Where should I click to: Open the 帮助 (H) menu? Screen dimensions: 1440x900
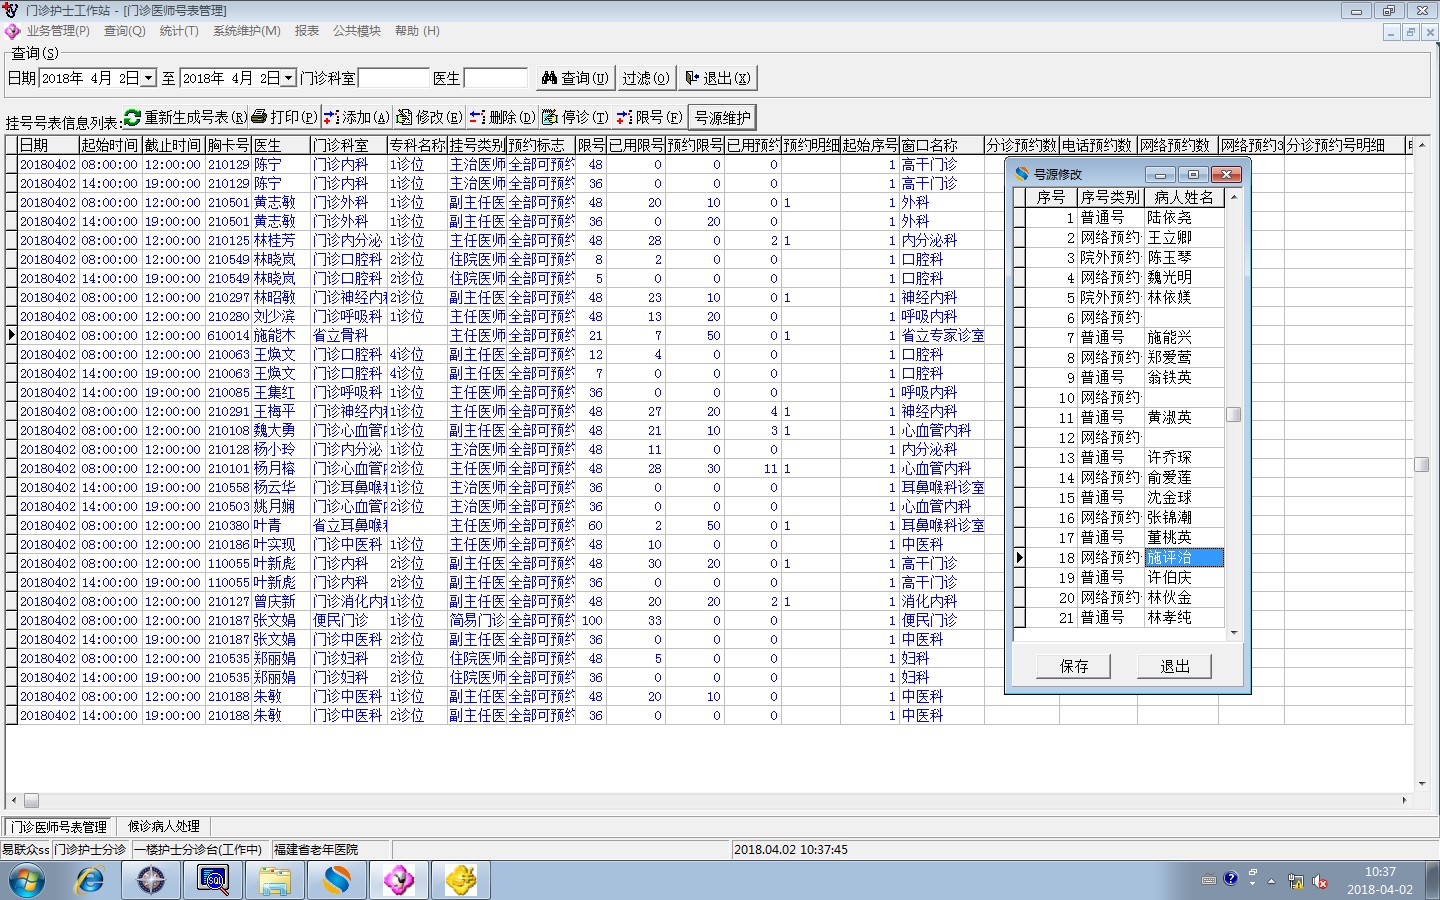point(417,31)
